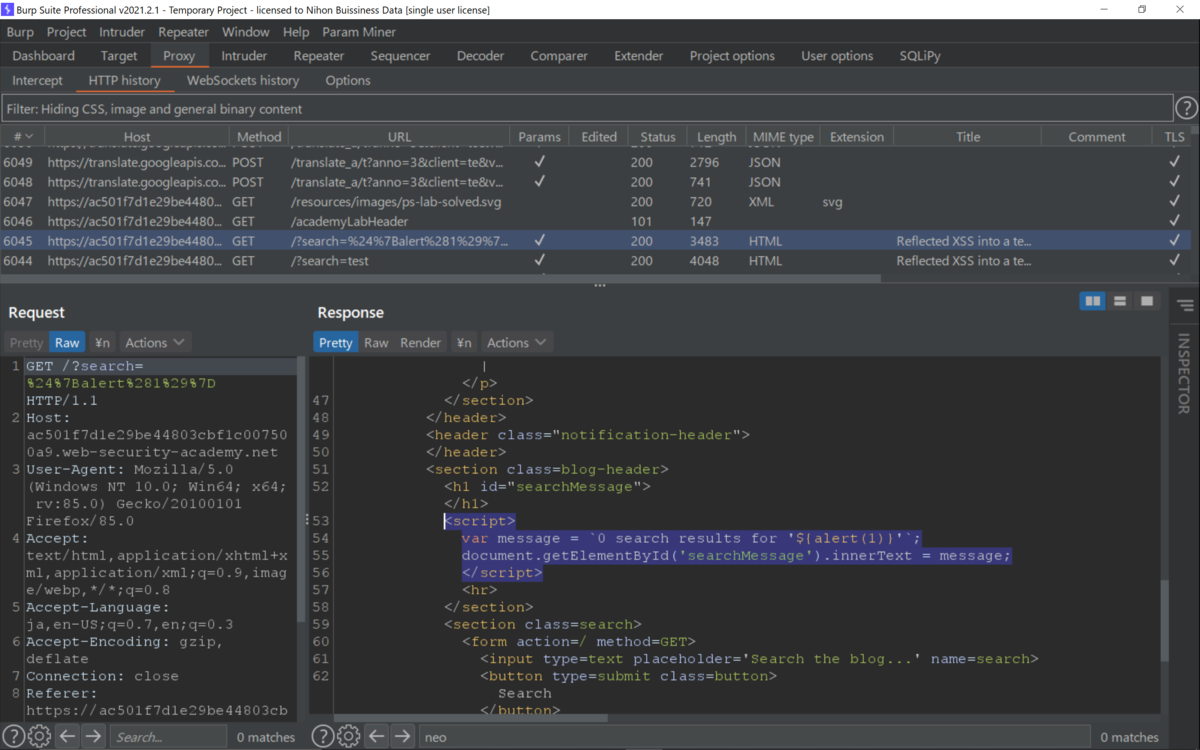Viewport: 1200px width, 750px height.
Task: Switch to the Comparer tab
Action: click(x=560, y=56)
